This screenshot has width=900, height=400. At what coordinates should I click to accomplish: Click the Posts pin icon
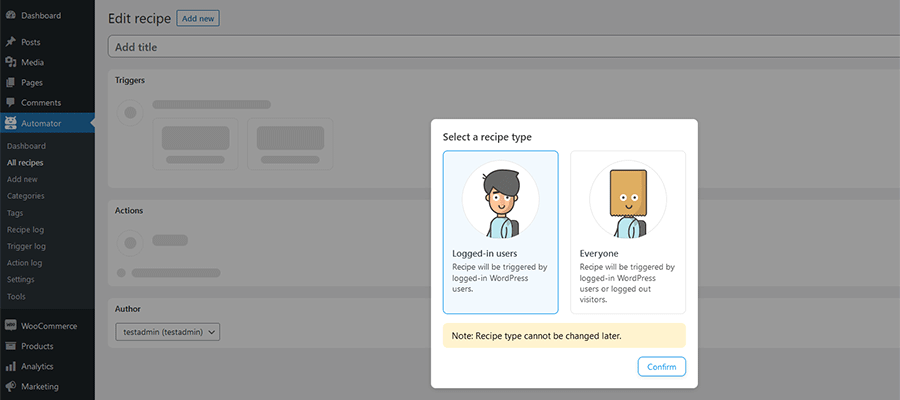point(10,42)
